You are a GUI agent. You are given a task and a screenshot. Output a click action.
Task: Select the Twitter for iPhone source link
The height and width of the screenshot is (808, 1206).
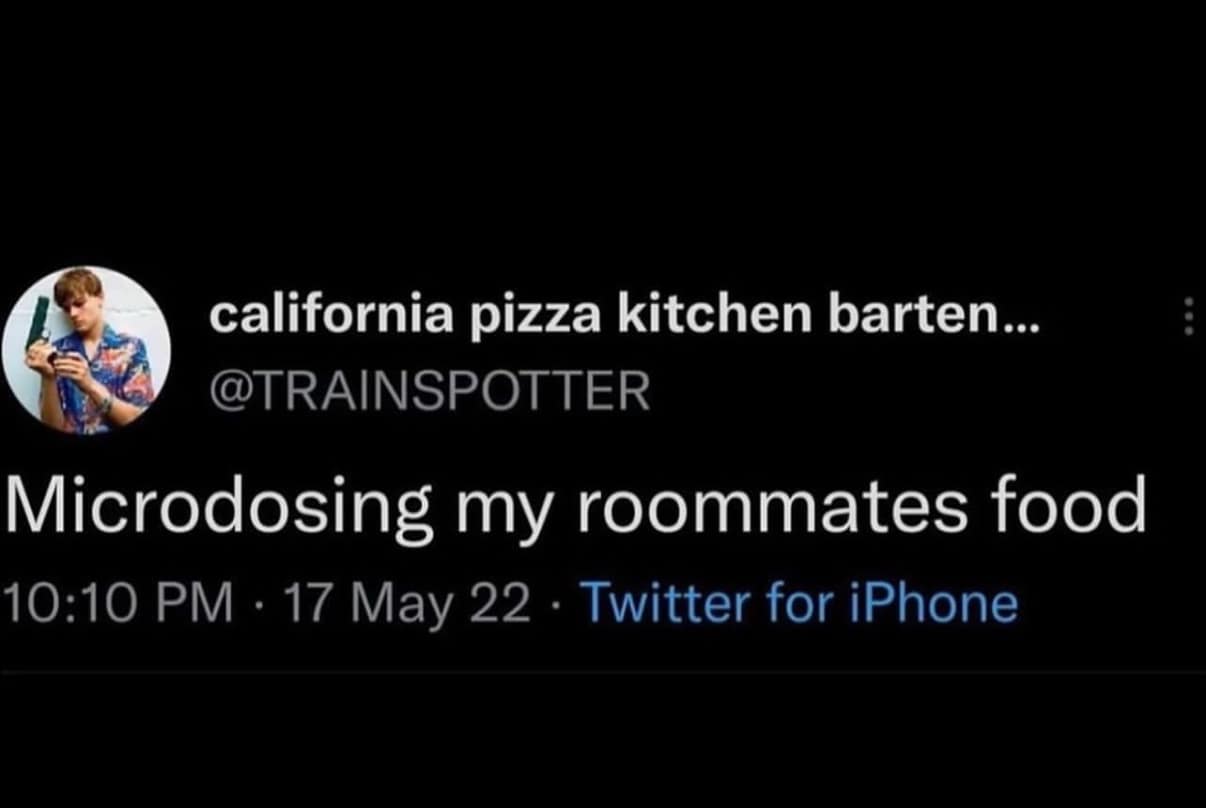coord(799,603)
